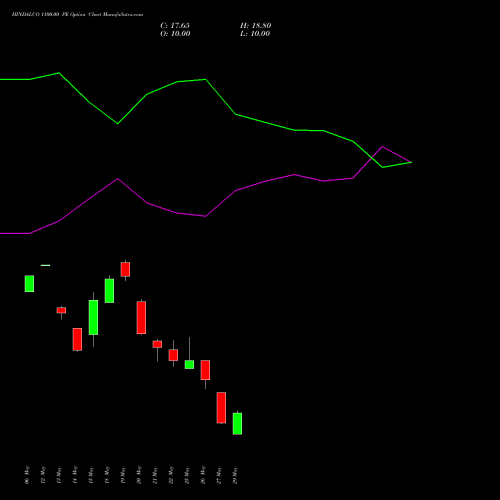
Task: Click the close price value C: 17.65
Action: click(175, 26)
